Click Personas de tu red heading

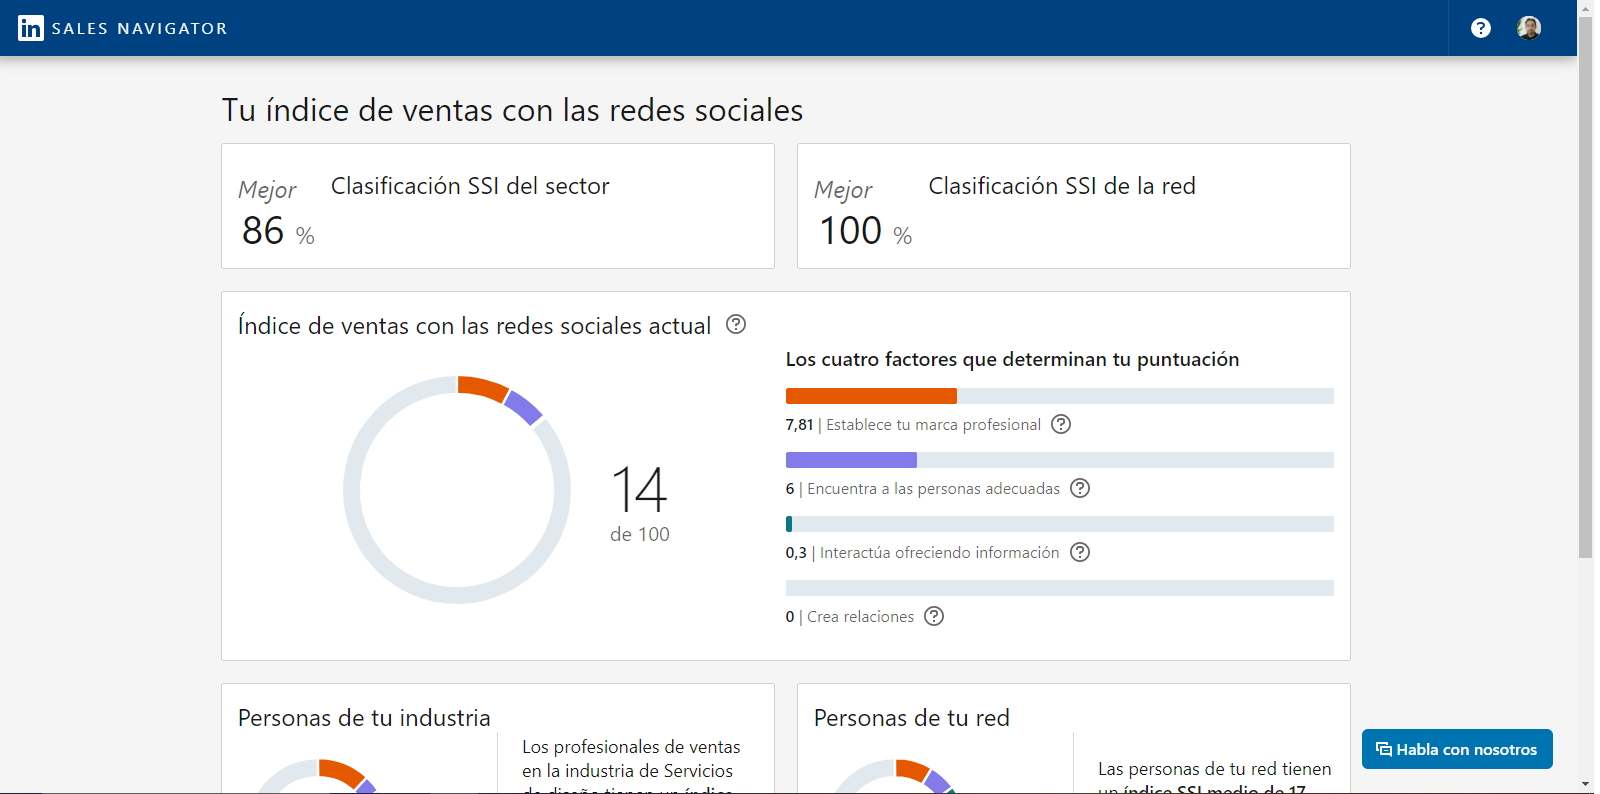point(912,718)
